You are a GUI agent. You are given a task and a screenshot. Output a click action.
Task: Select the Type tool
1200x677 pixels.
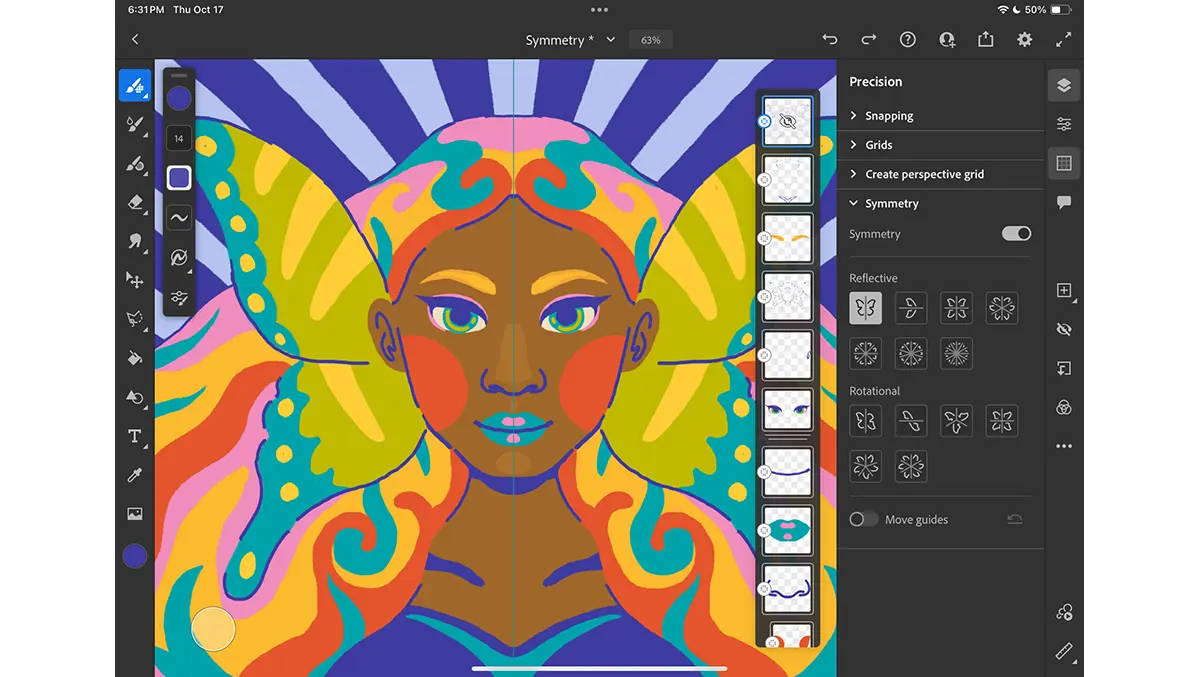coord(135,436)
